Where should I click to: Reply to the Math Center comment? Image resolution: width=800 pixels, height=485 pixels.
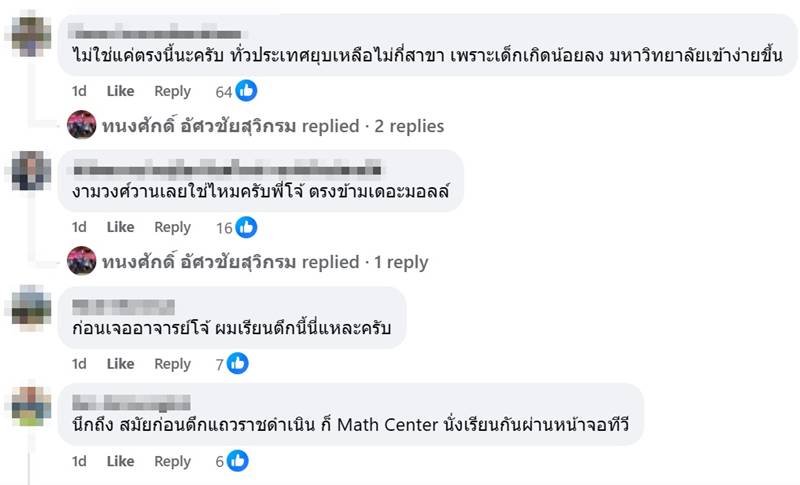pos(172,461)
